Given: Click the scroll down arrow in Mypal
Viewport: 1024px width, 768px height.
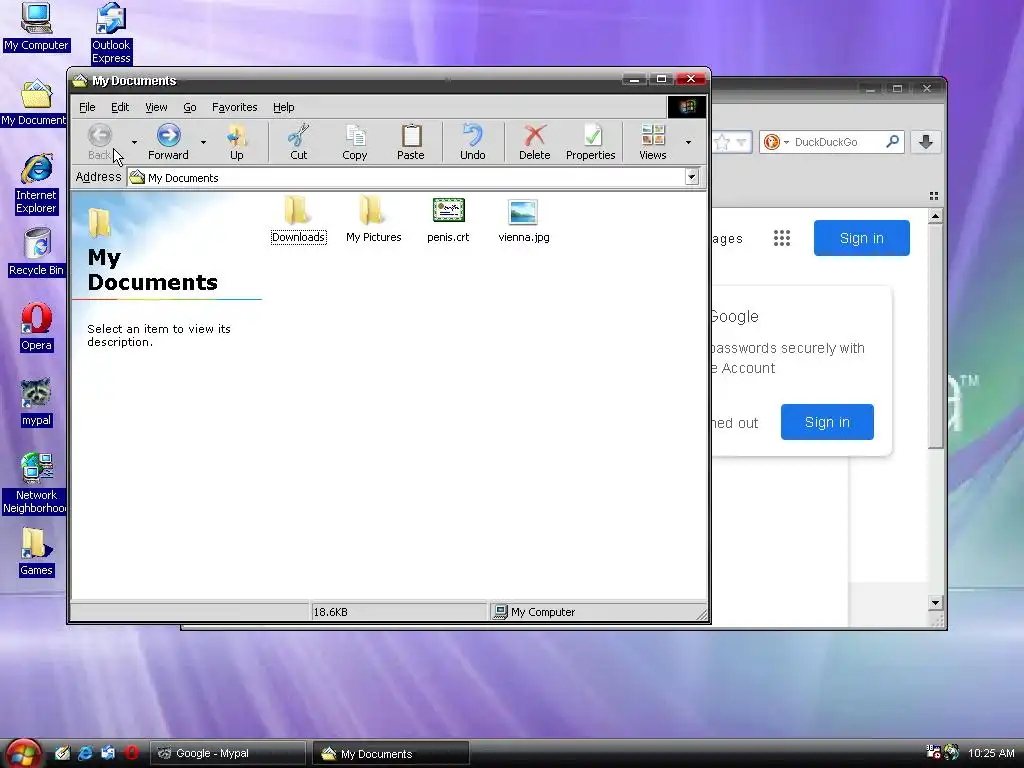Looking at the screenshot, I should [935, 603].
